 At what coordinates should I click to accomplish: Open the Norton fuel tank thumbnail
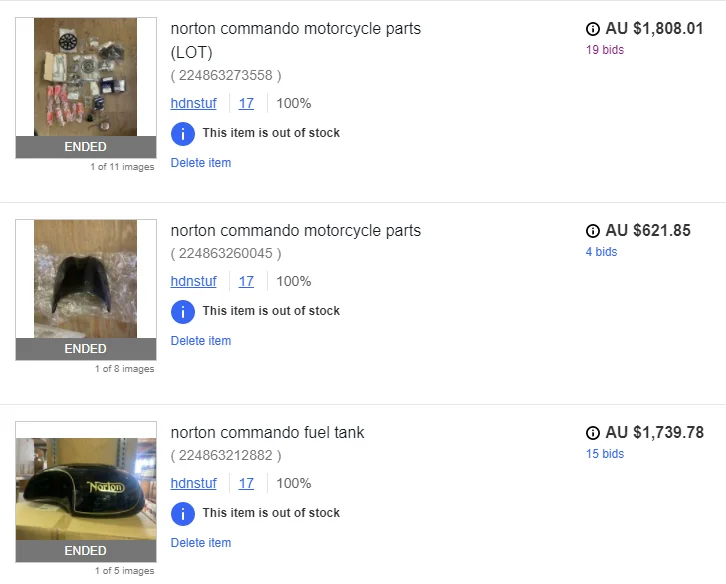click(86, 484)
